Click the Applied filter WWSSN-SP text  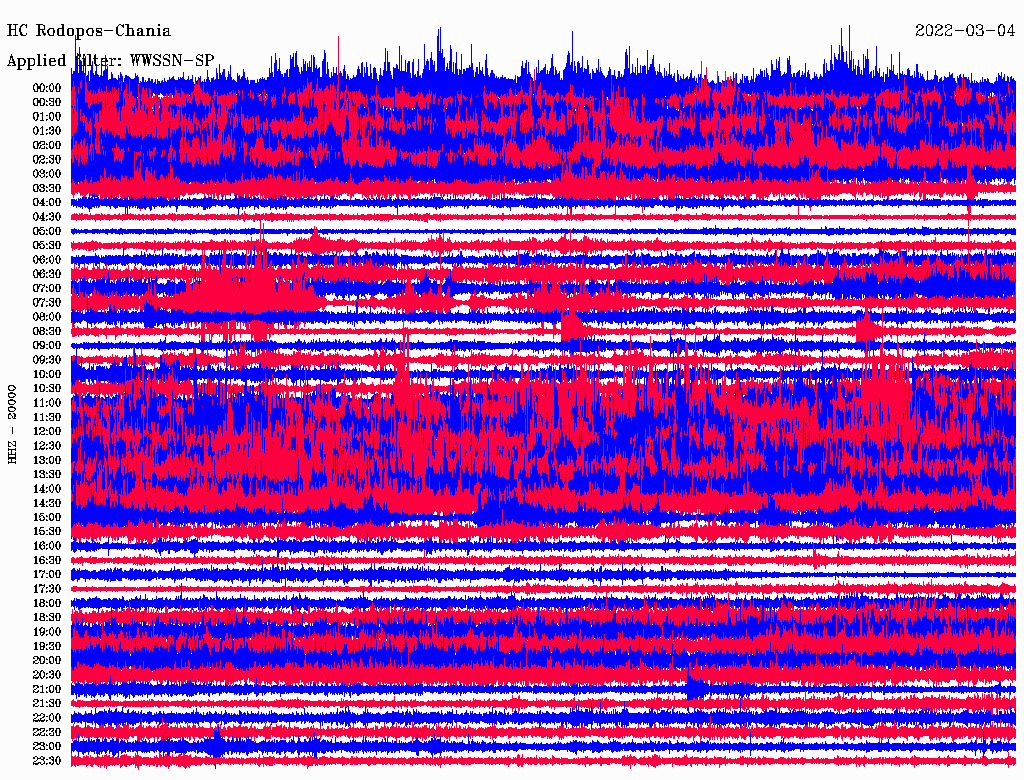(x=110, y=60)
